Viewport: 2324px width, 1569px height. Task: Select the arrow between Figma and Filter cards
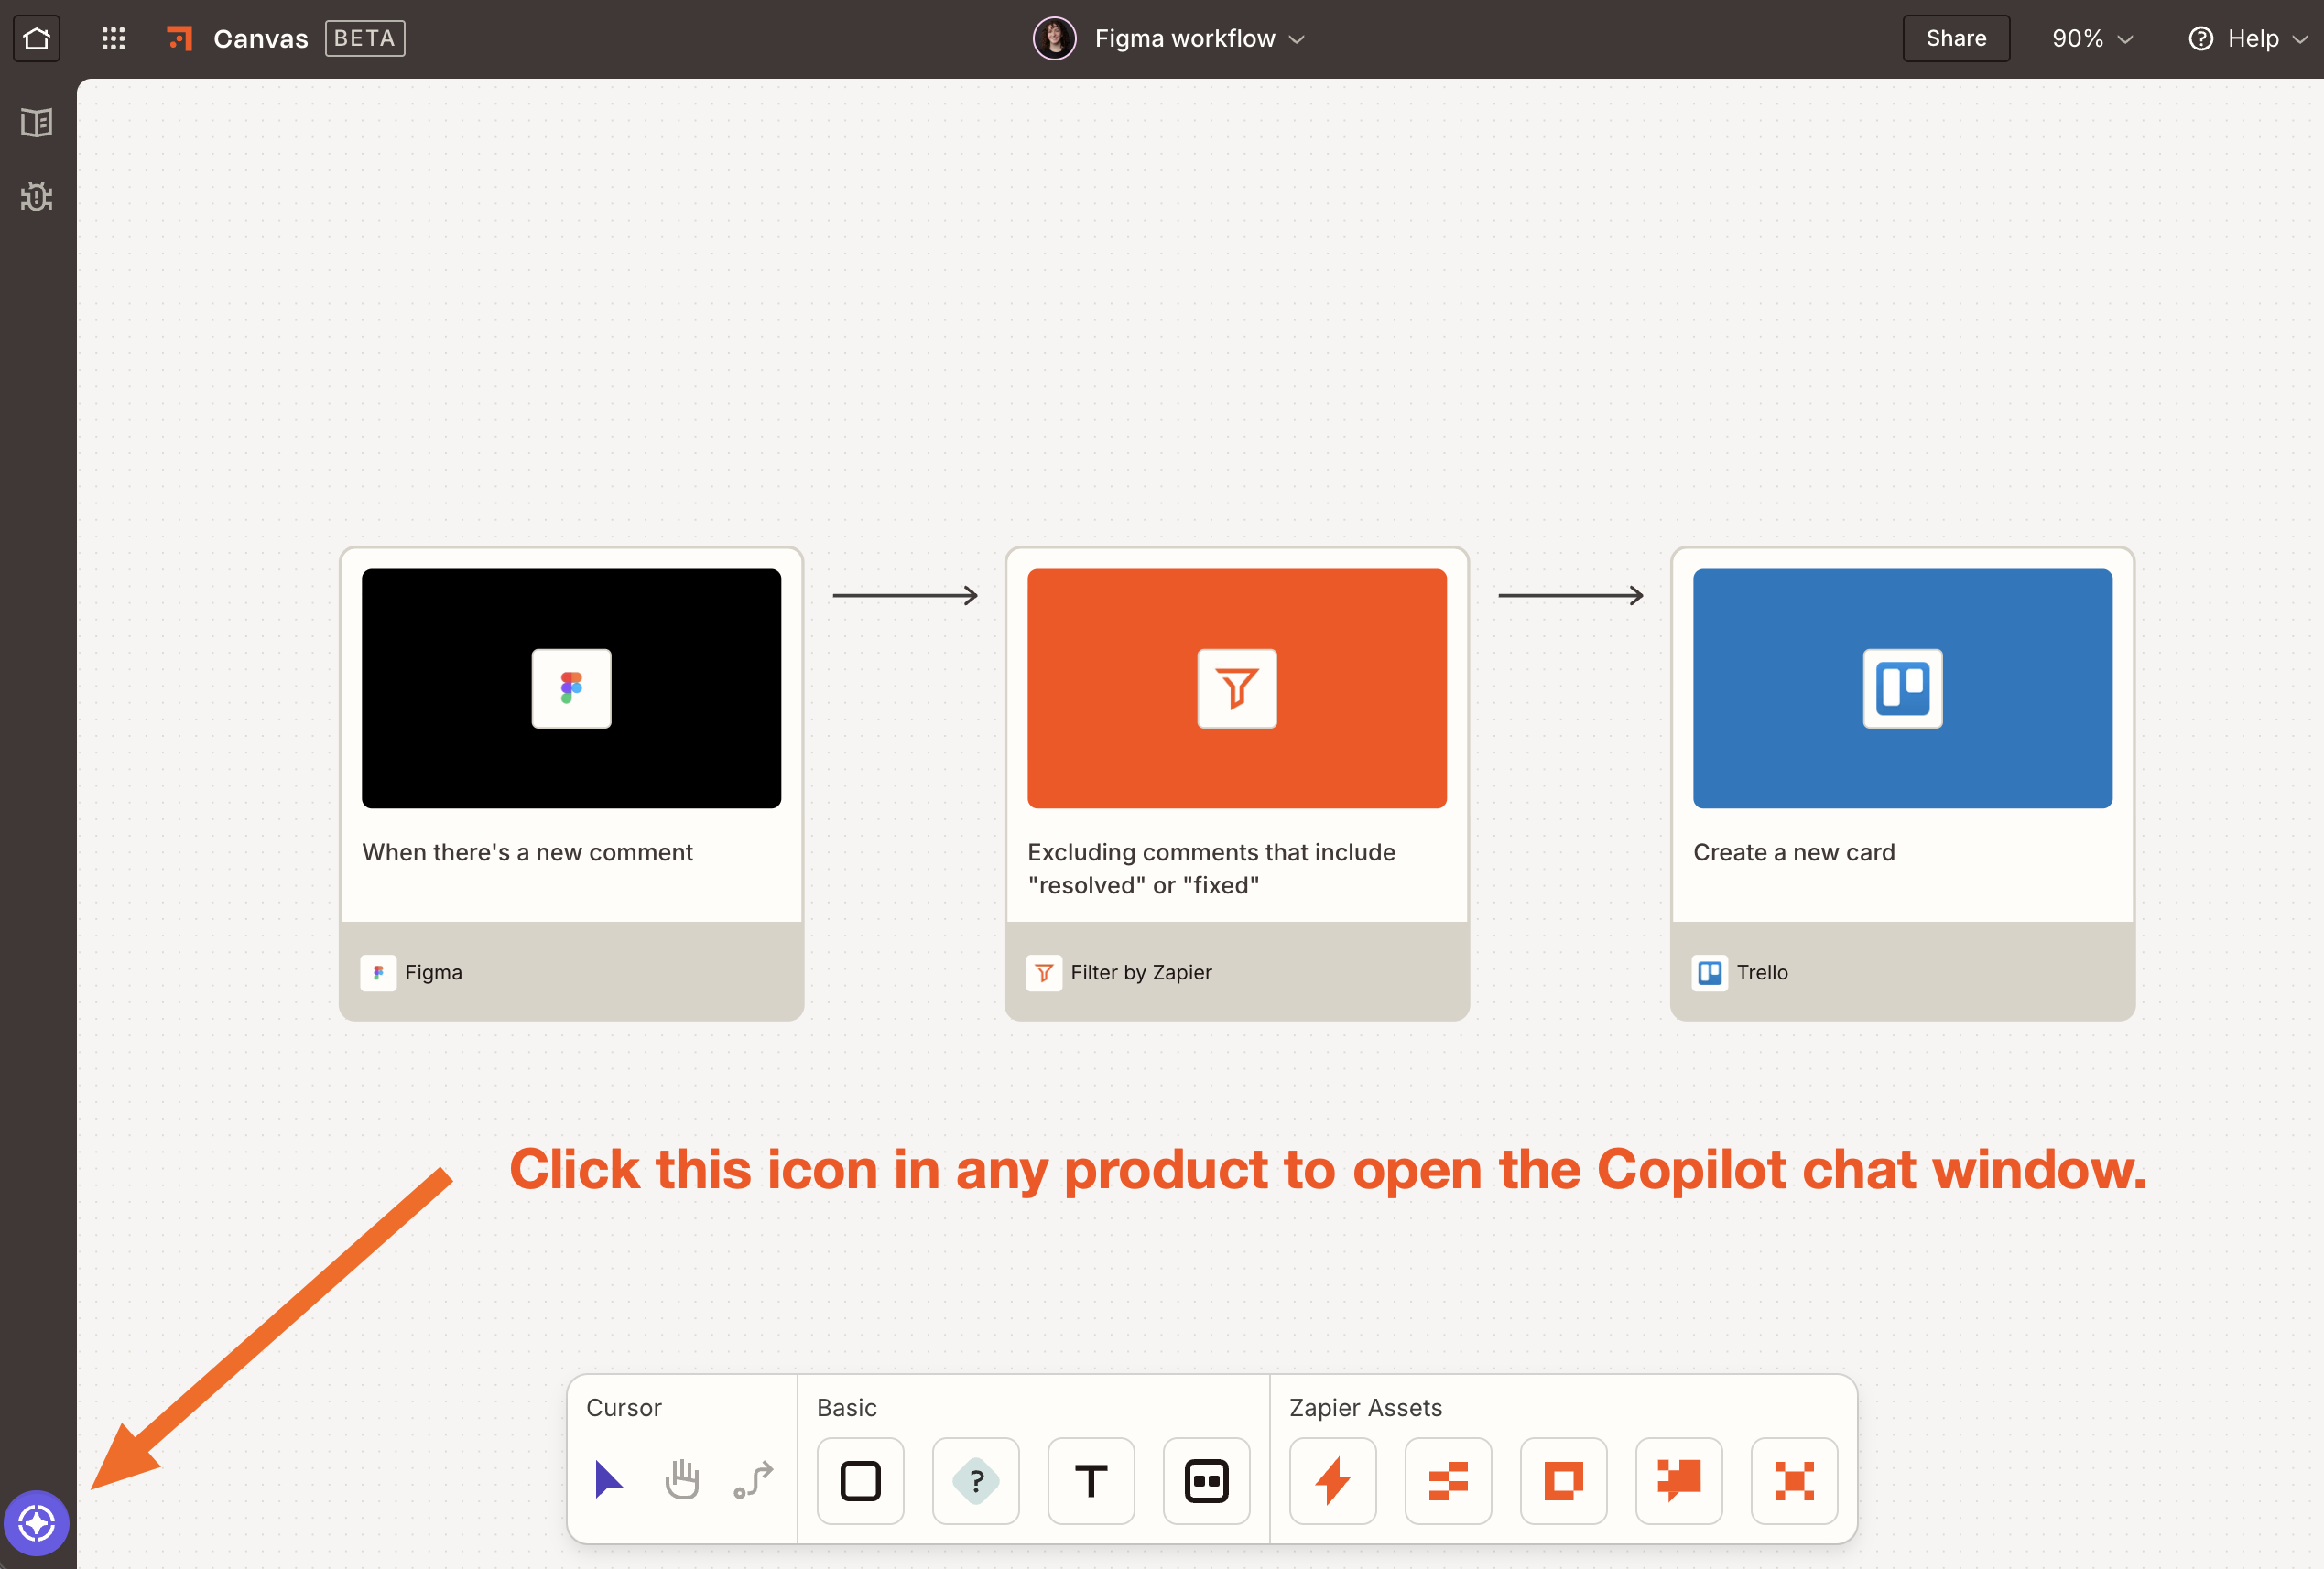(905, 596)
